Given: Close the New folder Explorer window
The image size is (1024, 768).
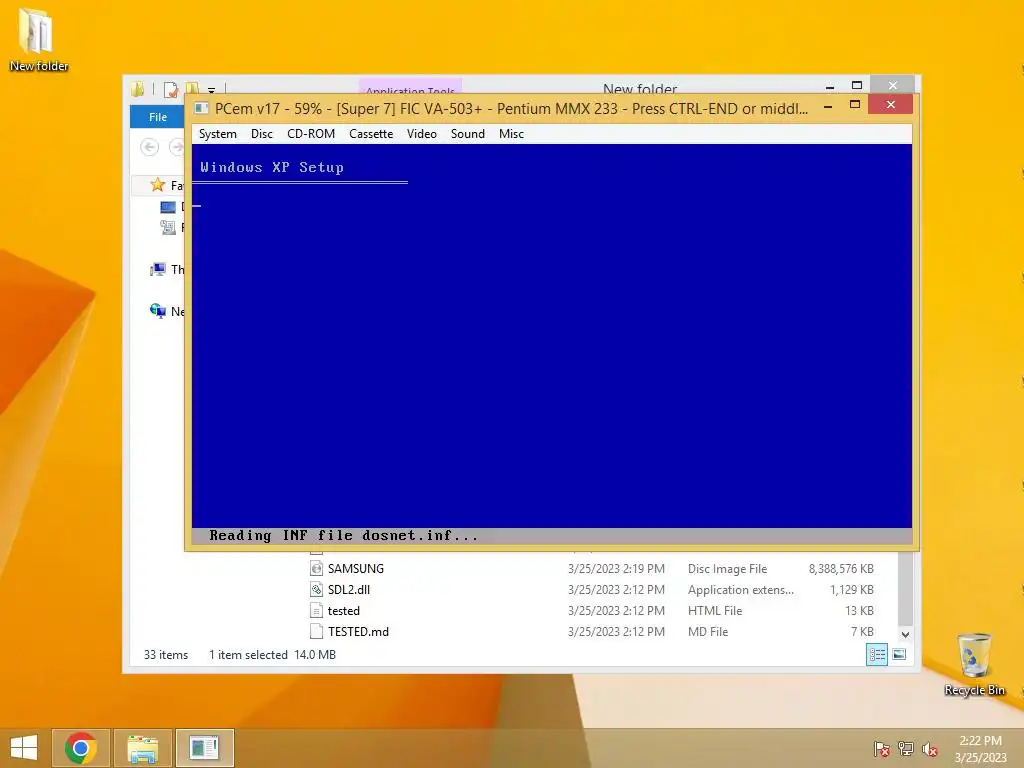Looking at the screenshot, I should (x=893, y=86).
